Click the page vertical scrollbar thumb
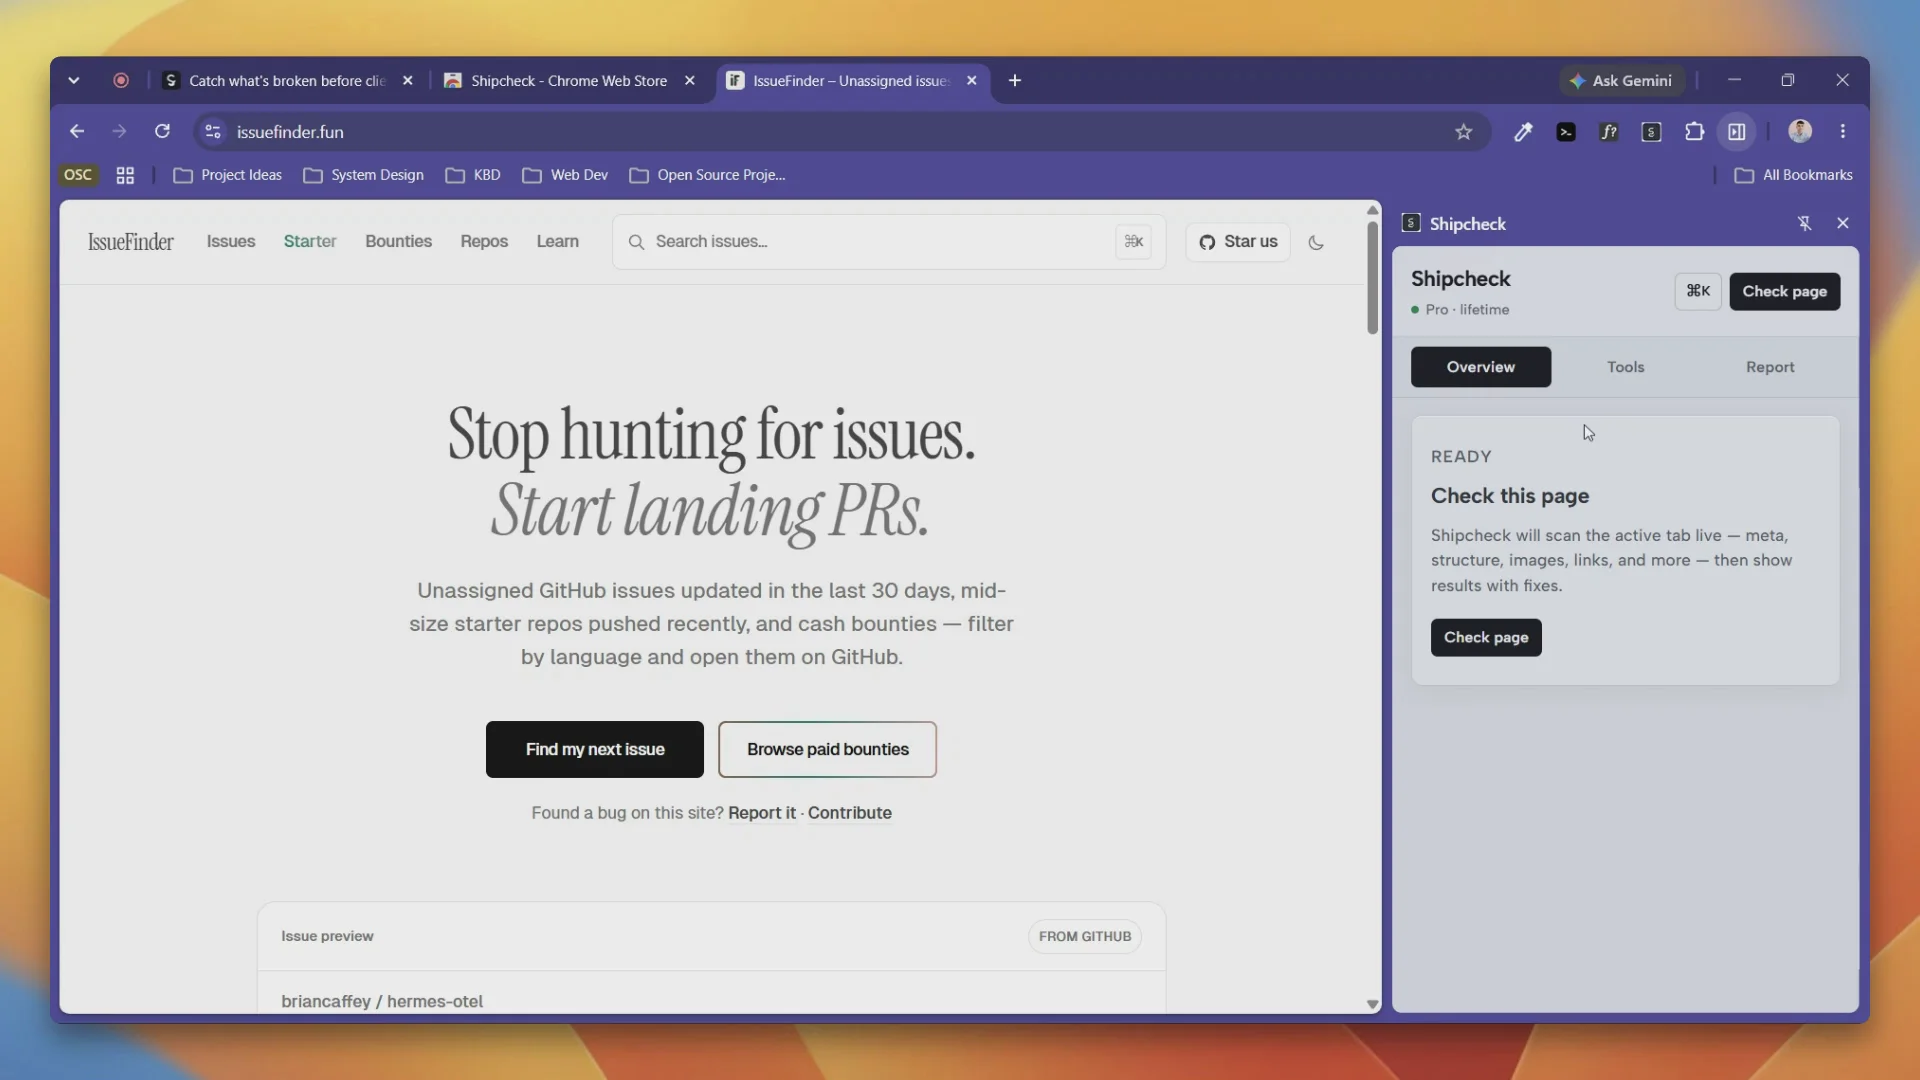This screenshot has width=1920, height=1080. click(x=1372, y=278)
